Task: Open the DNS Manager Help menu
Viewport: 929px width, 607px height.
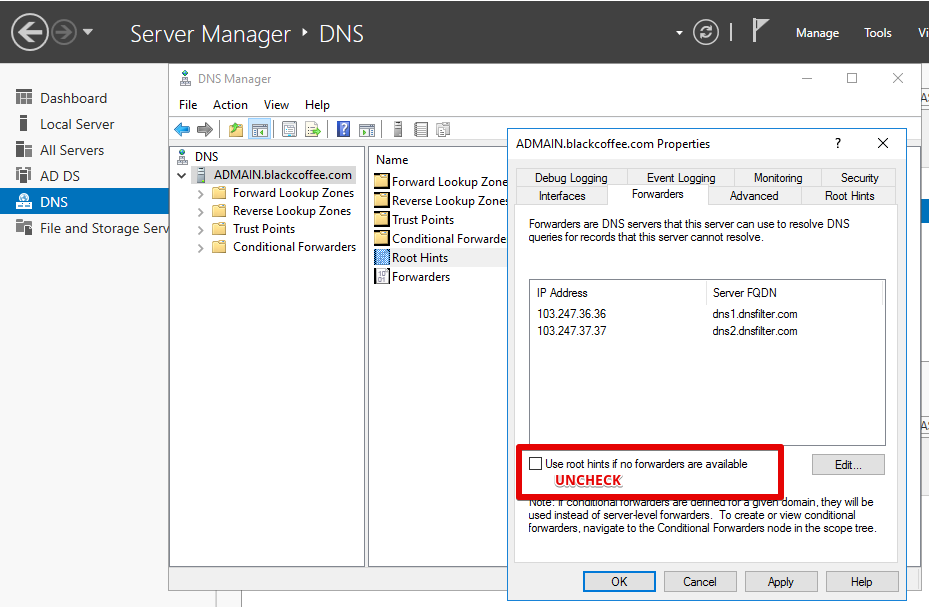Action: tap(317, 105)
